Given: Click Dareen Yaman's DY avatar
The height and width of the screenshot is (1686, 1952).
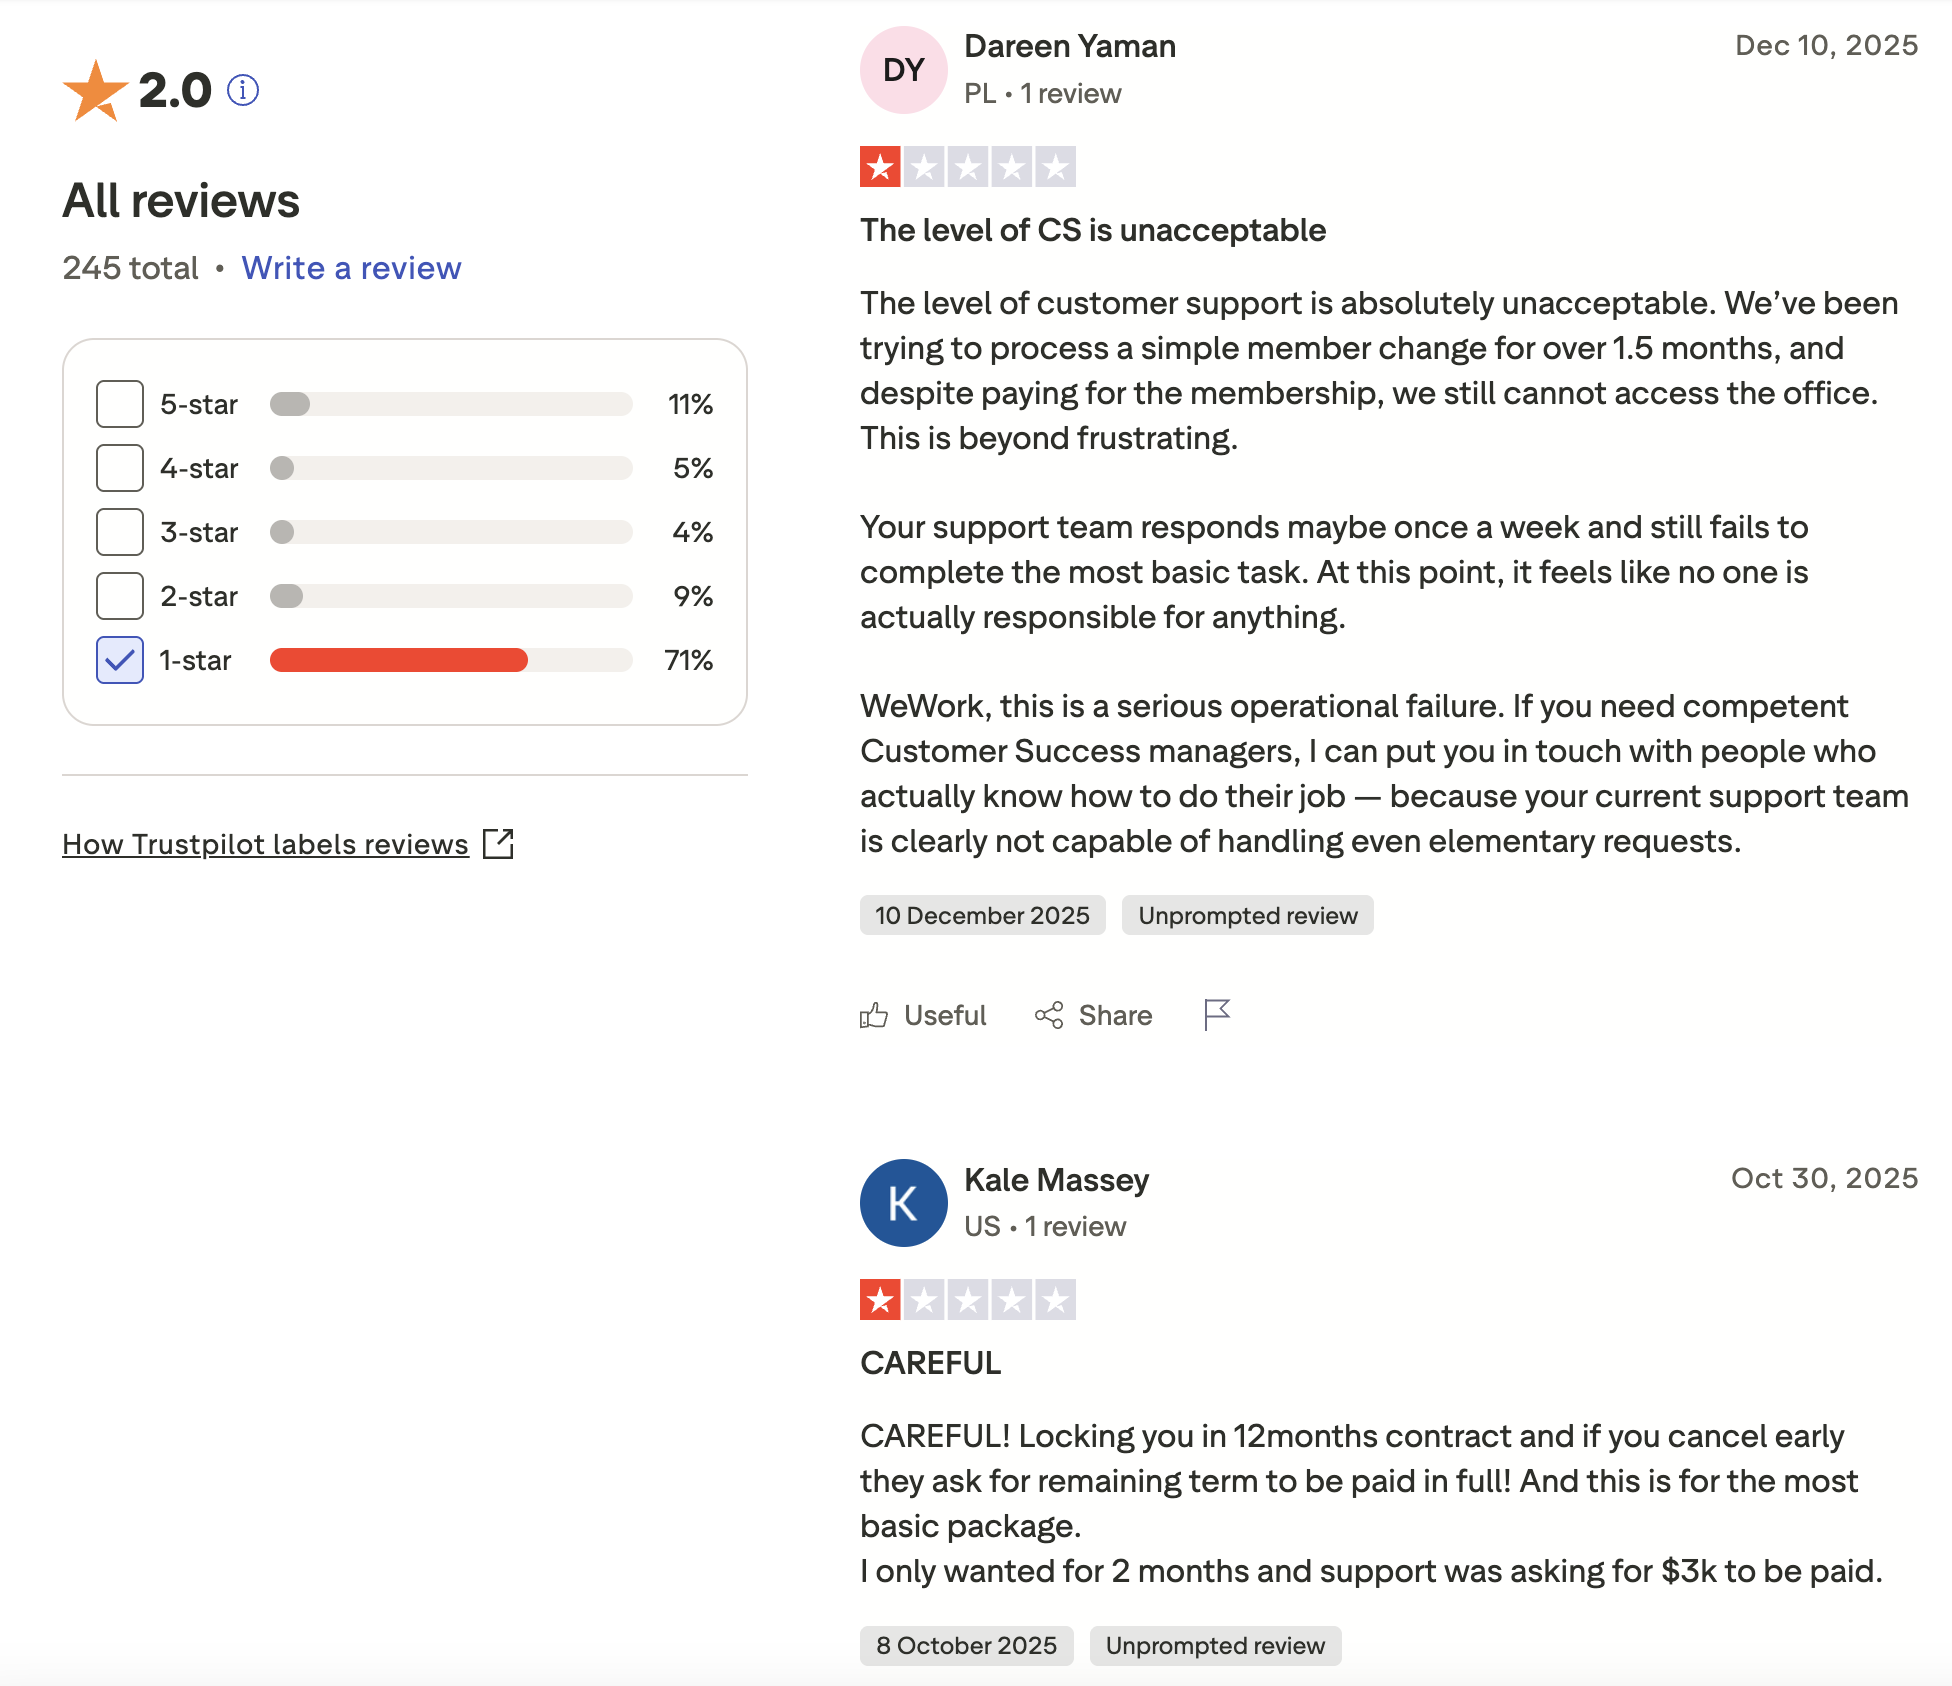Looking at the screenshot, I should [x=903, y=70].
